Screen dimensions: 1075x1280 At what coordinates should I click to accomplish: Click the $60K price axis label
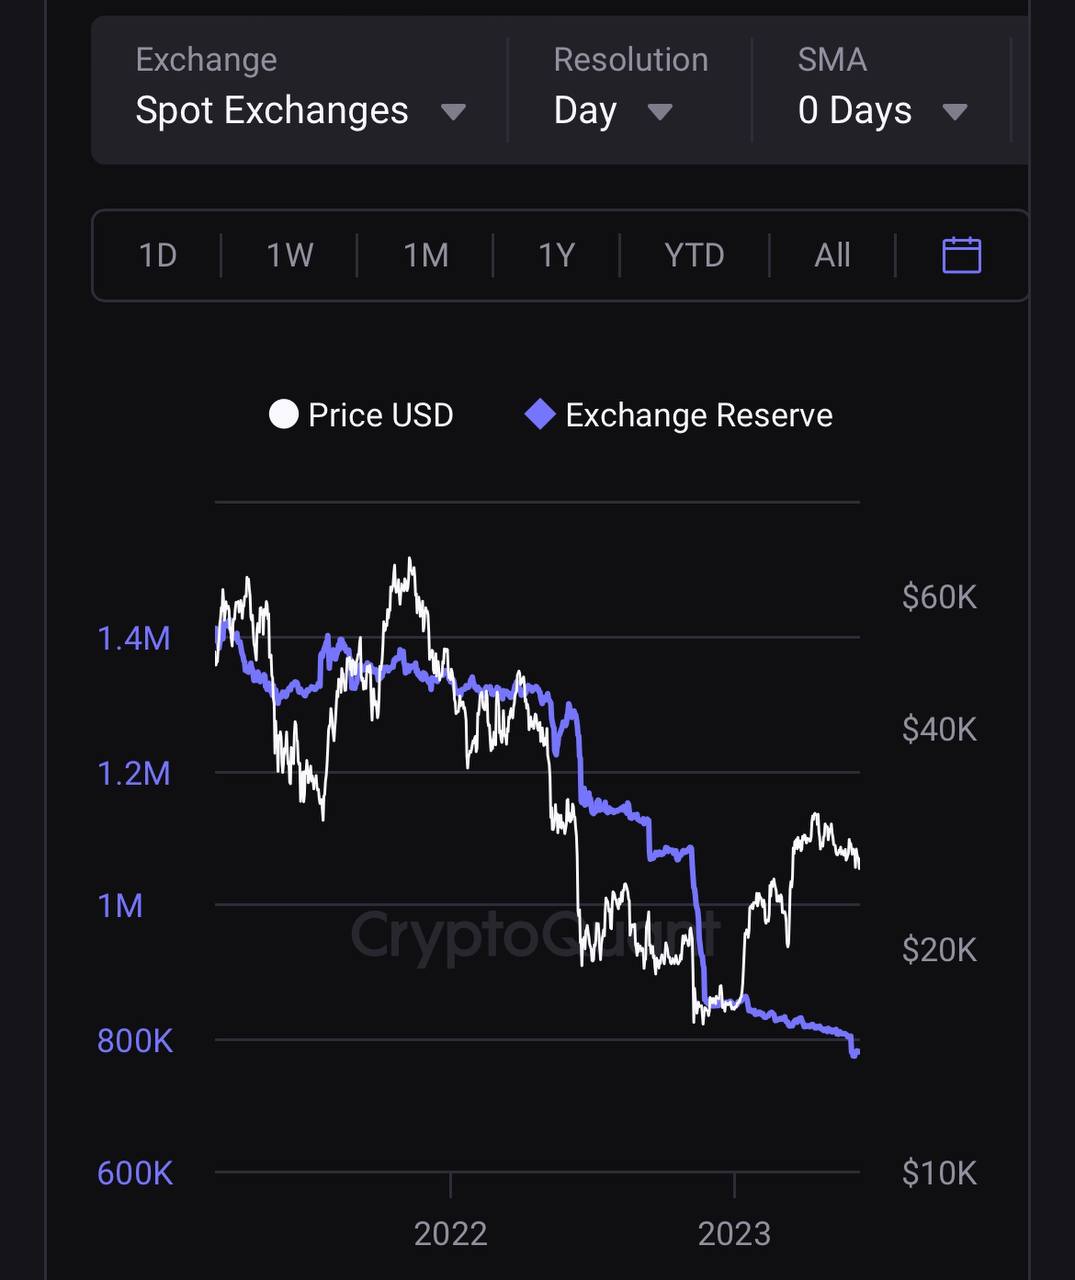coord(939,597)
